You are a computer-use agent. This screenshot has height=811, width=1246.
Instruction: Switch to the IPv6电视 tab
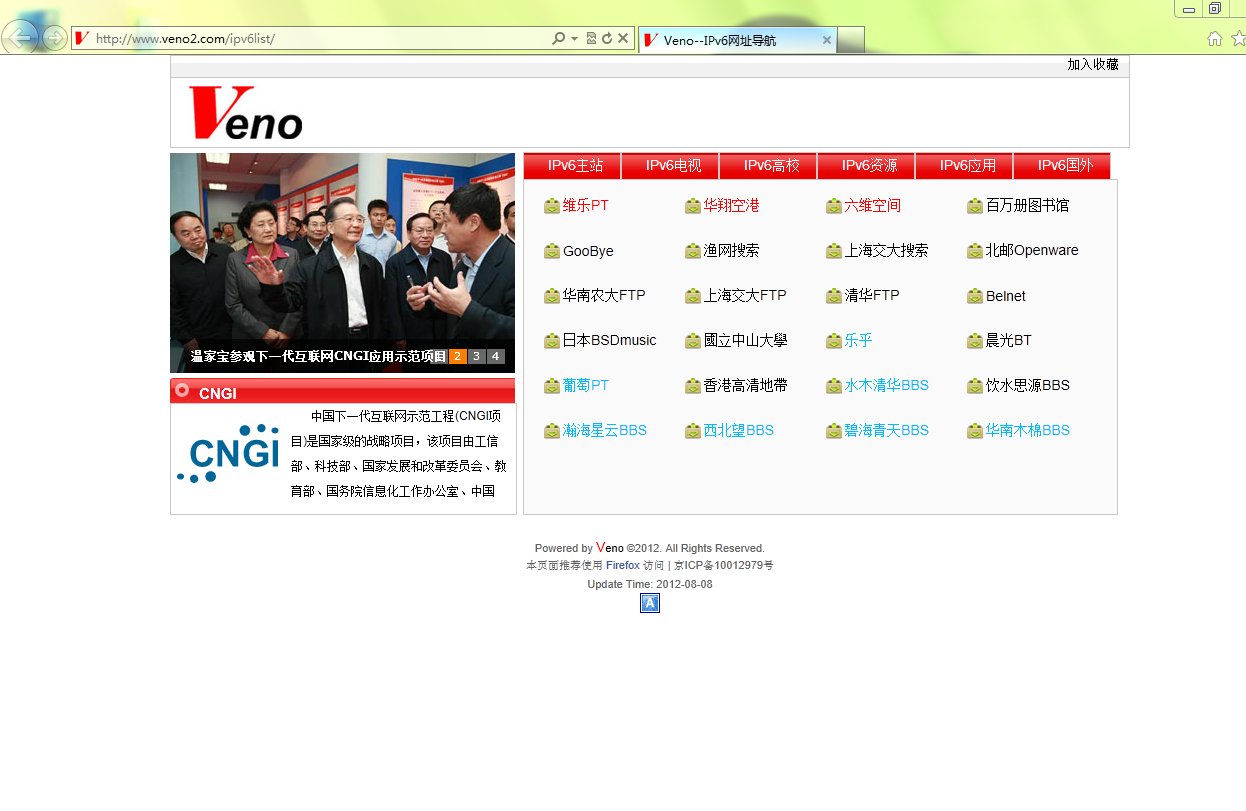672,166
